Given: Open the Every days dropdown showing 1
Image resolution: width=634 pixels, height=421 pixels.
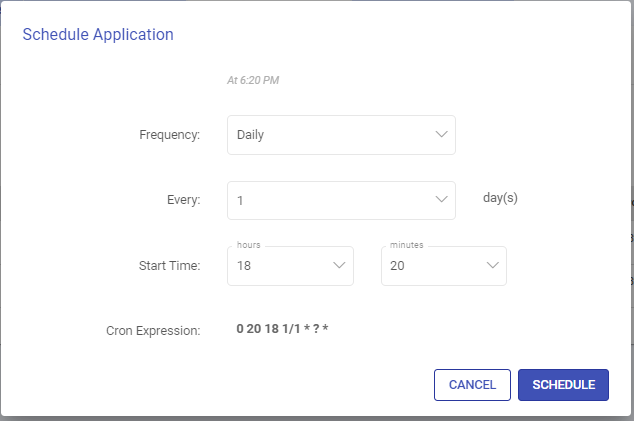Looking at the screenshot, I should click(x=341, y=200).
